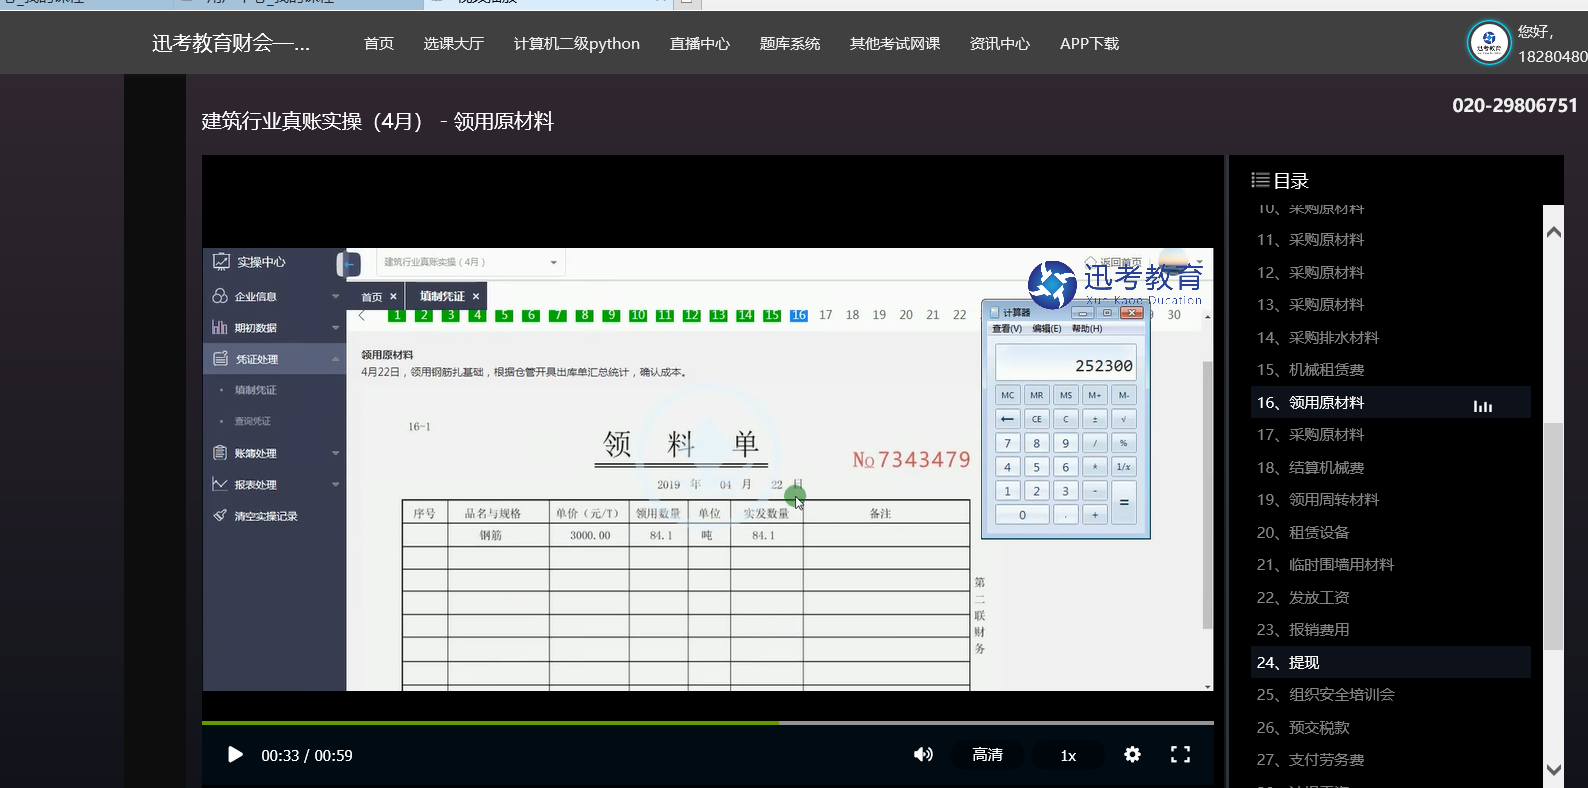Change playback speed from 1x

1068,756
